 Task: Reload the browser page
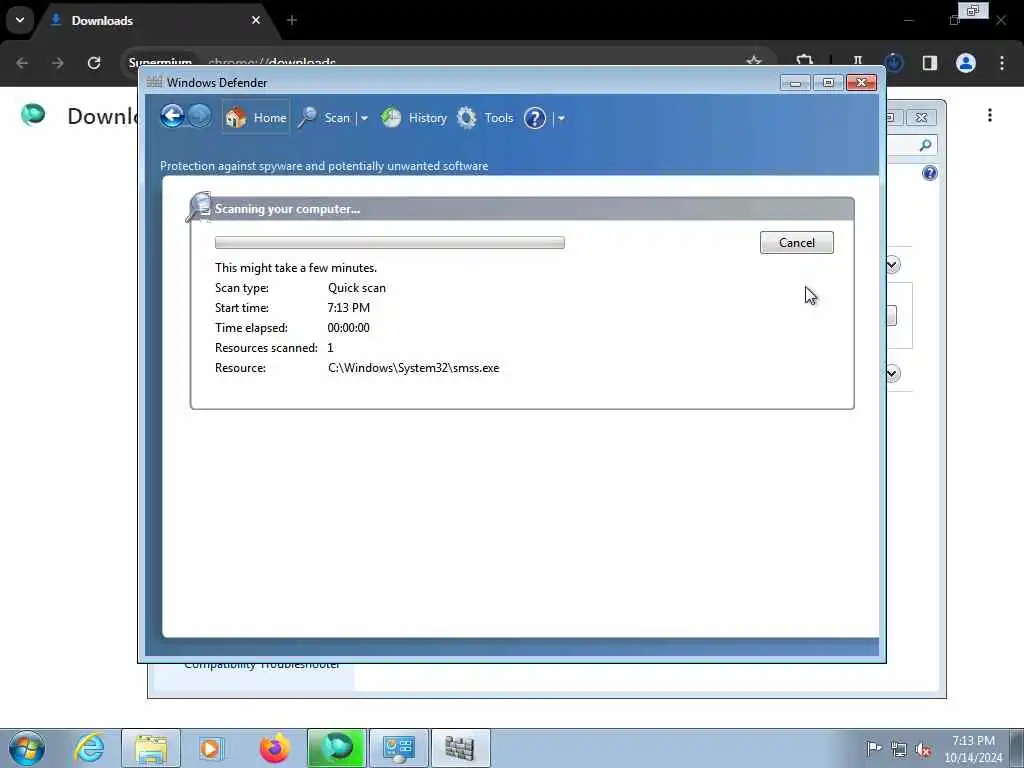coord(94,63)
